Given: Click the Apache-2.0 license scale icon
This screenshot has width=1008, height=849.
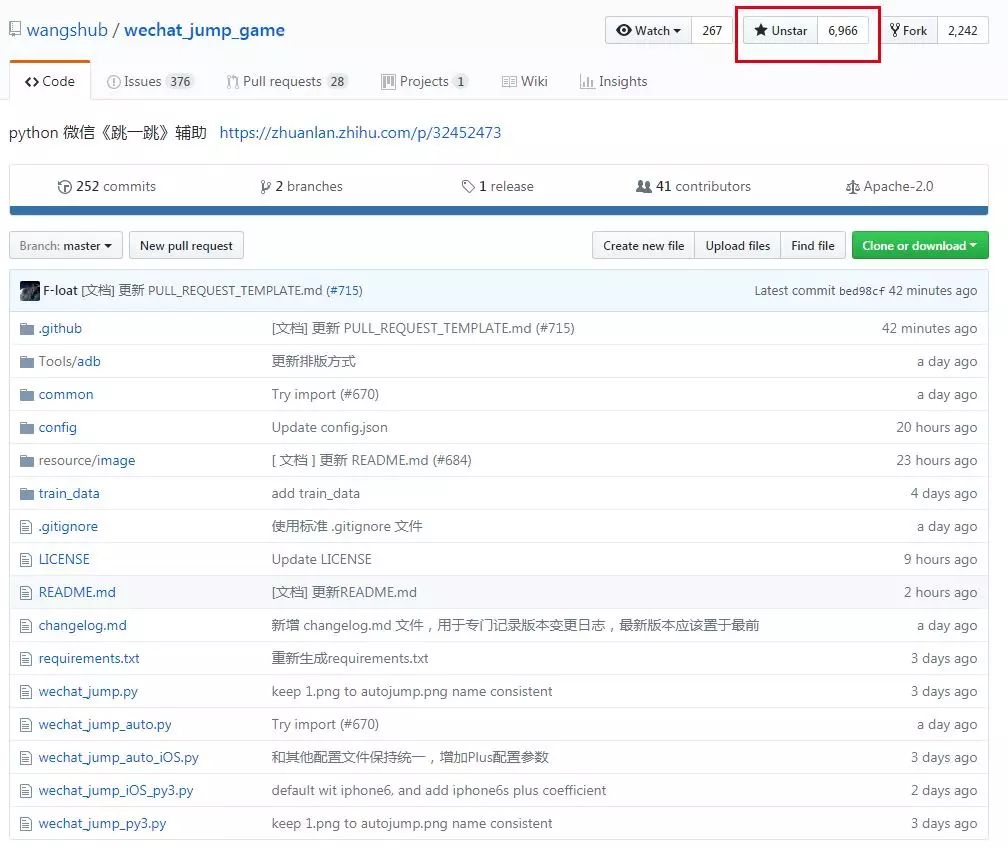Looking at the screenshot, I should click(x=854, y=186).
